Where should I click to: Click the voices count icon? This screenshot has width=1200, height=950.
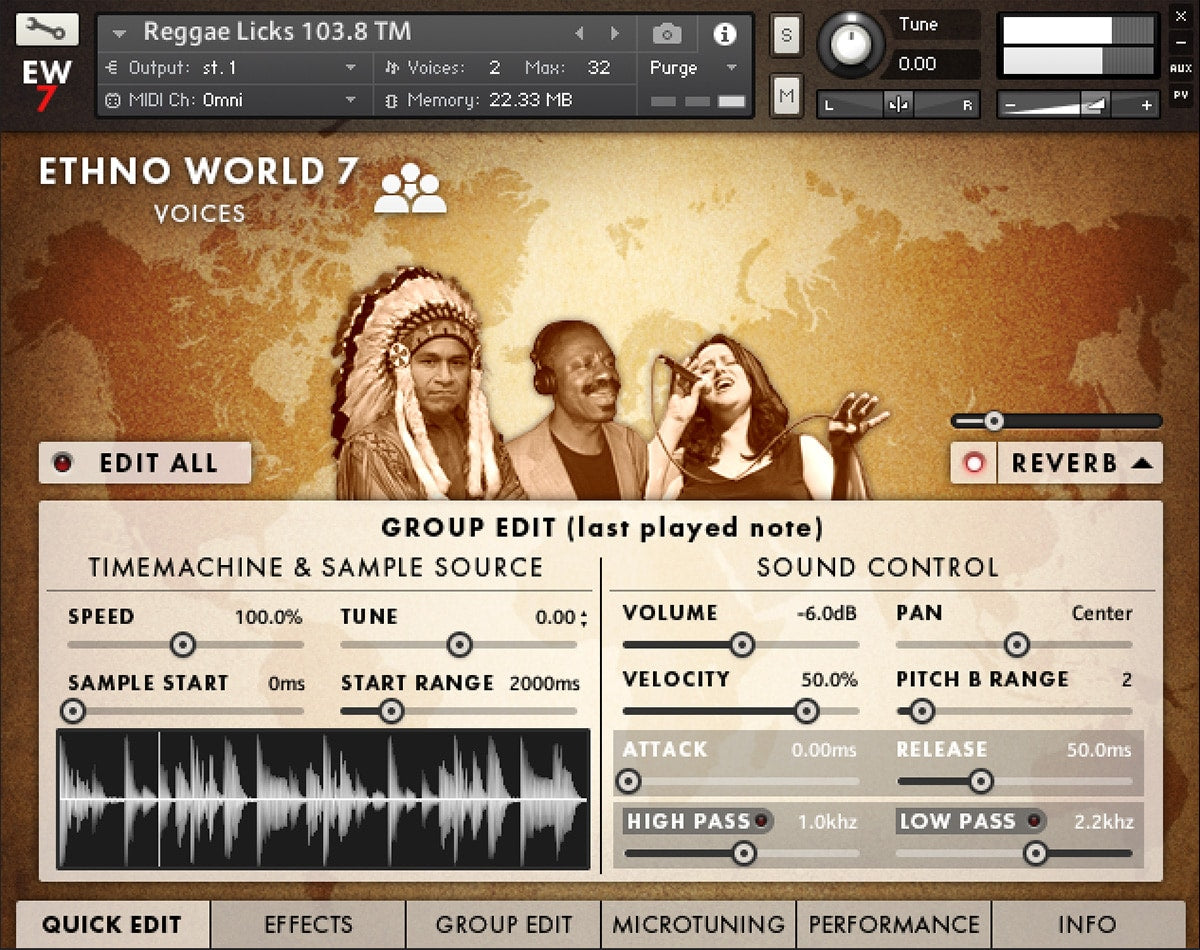[391, 68]
